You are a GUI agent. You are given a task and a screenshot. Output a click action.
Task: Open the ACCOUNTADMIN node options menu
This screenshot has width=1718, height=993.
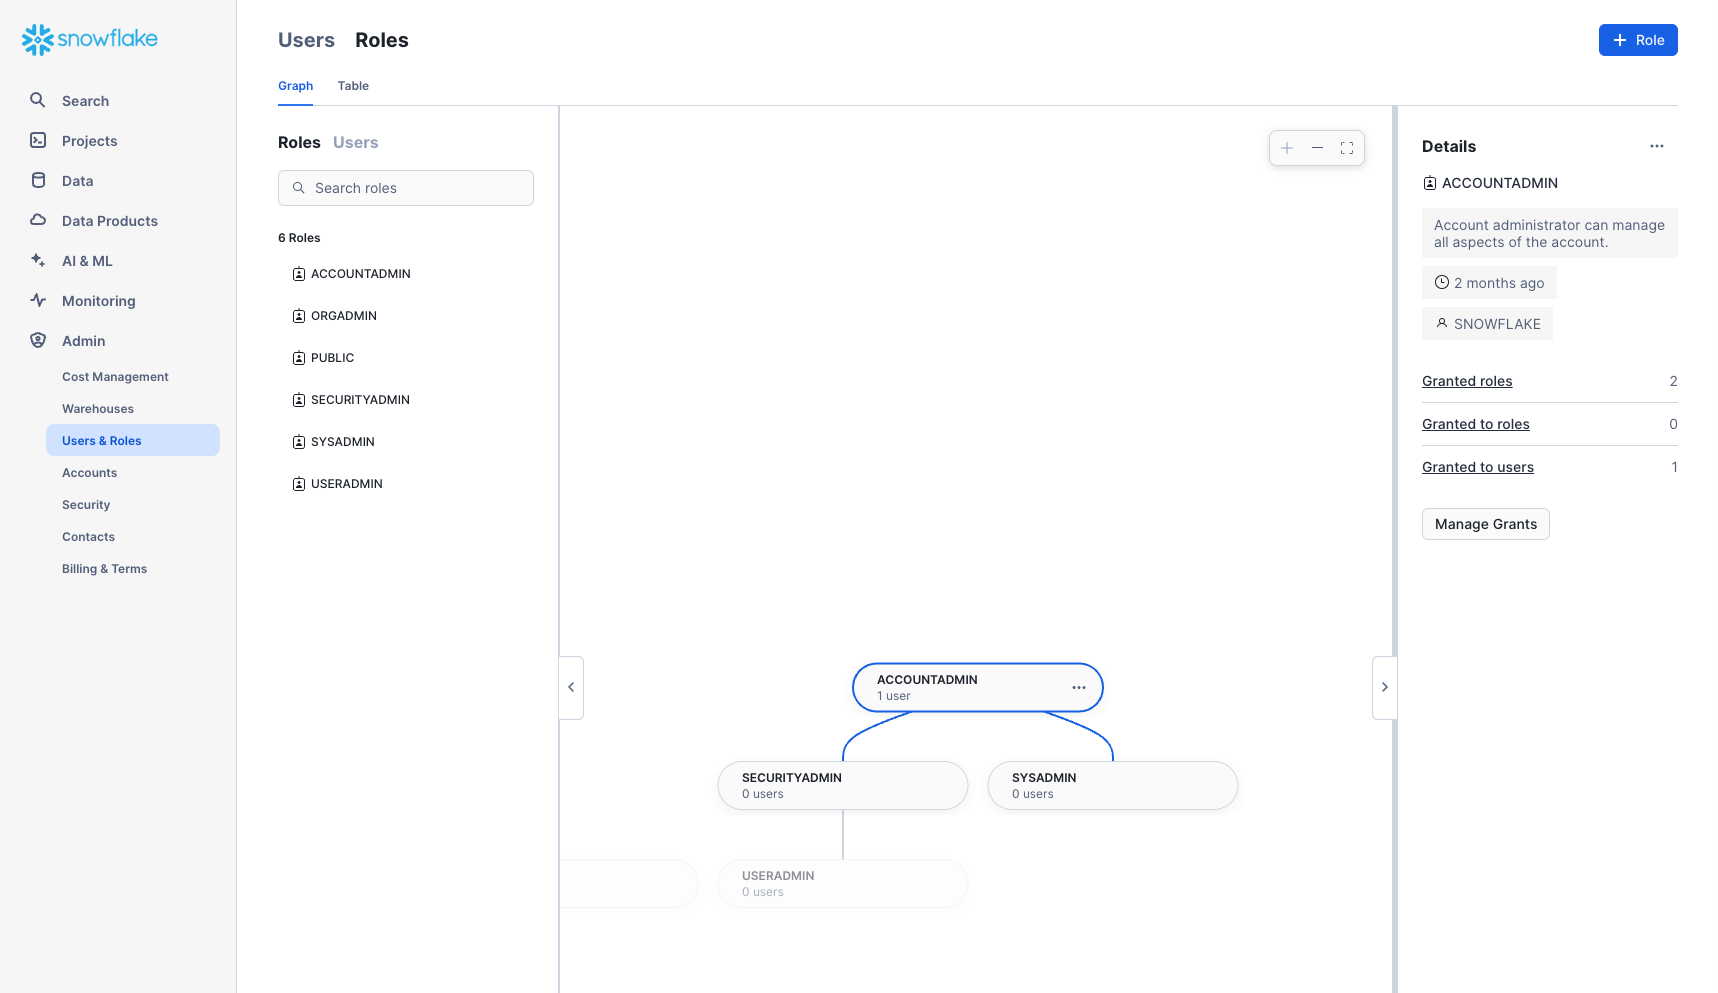pyautogui.click(x=1079, y=687)
